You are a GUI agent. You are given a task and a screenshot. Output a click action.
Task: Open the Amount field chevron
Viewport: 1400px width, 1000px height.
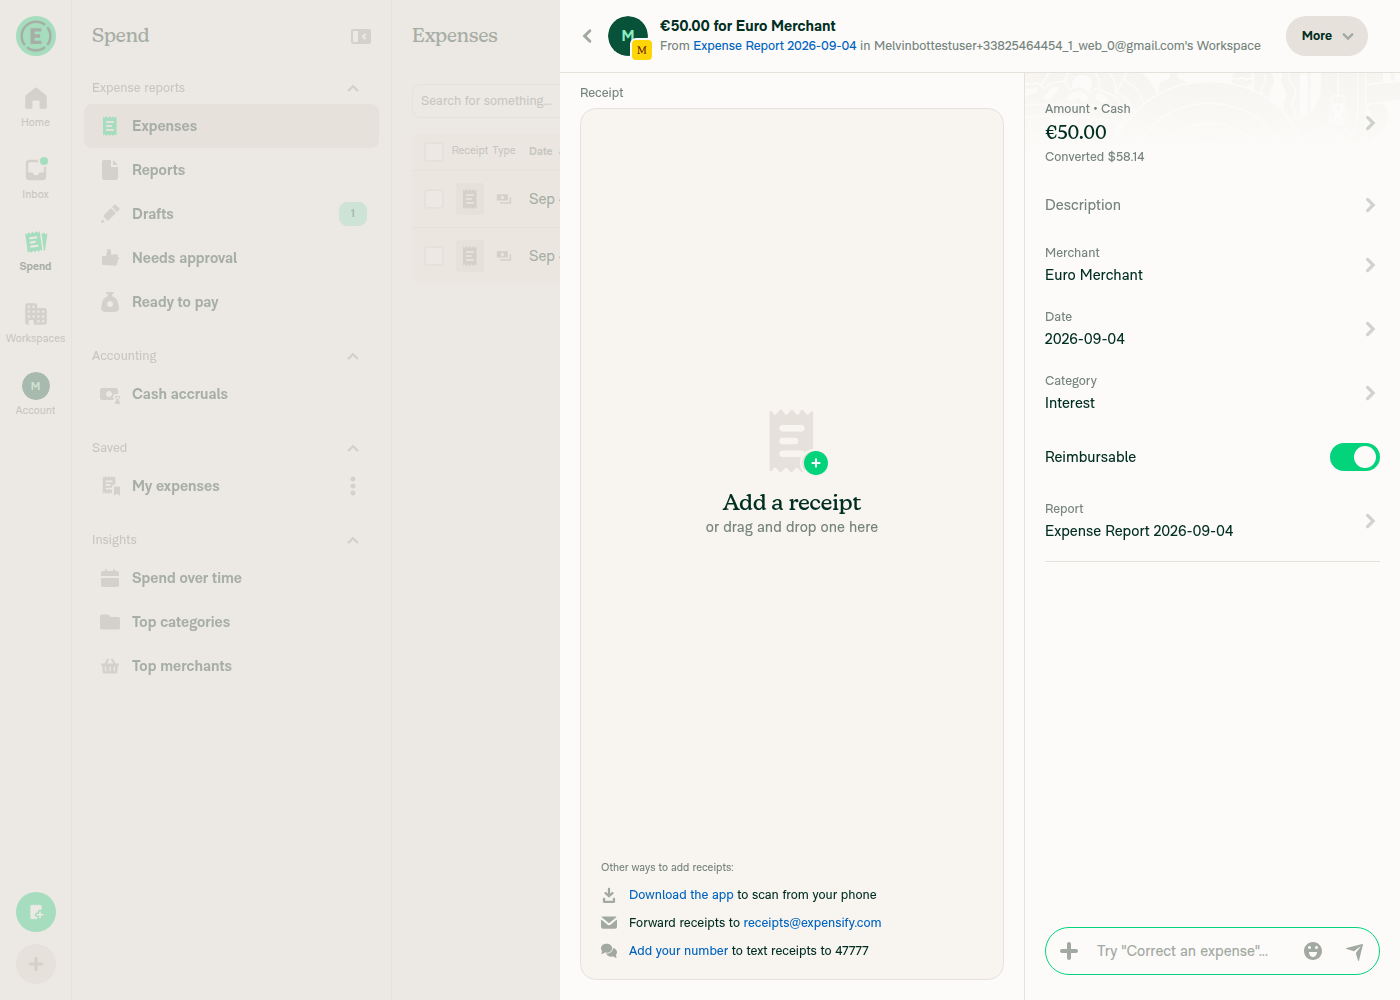pyautogui.click(x=1370, y=123)
